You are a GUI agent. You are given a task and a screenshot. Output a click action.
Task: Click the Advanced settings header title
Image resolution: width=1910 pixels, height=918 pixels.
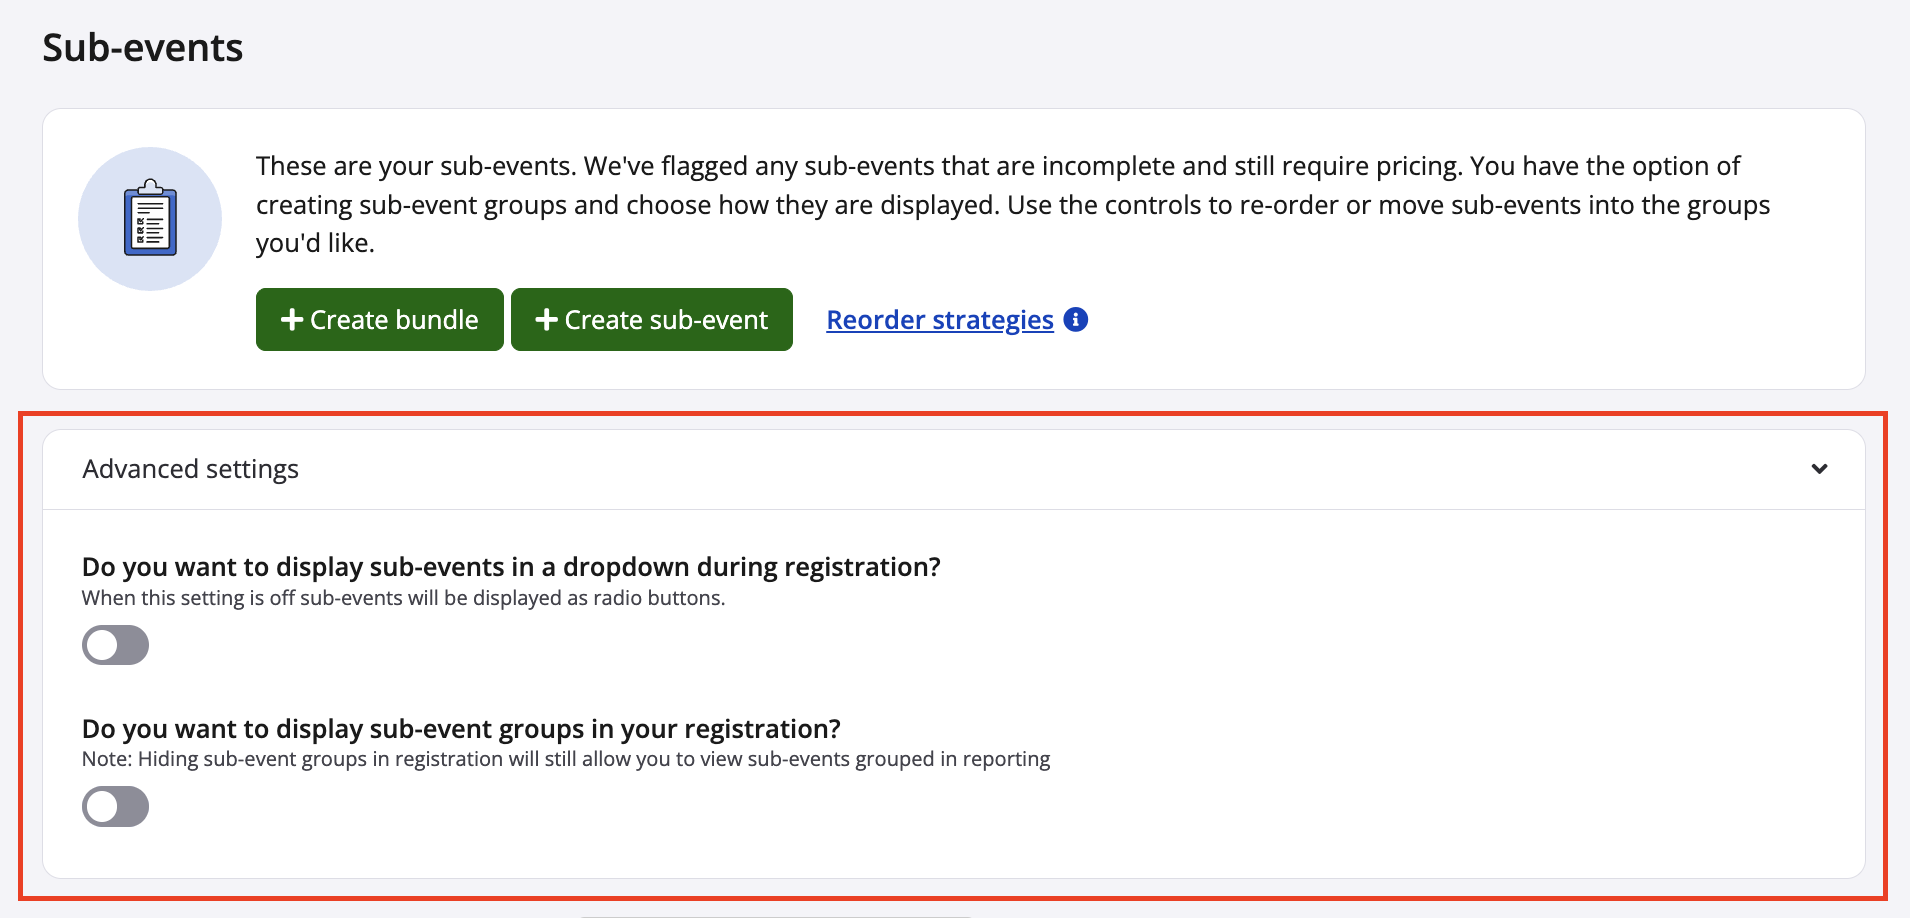pyautogui.click(x=190, y=469)
